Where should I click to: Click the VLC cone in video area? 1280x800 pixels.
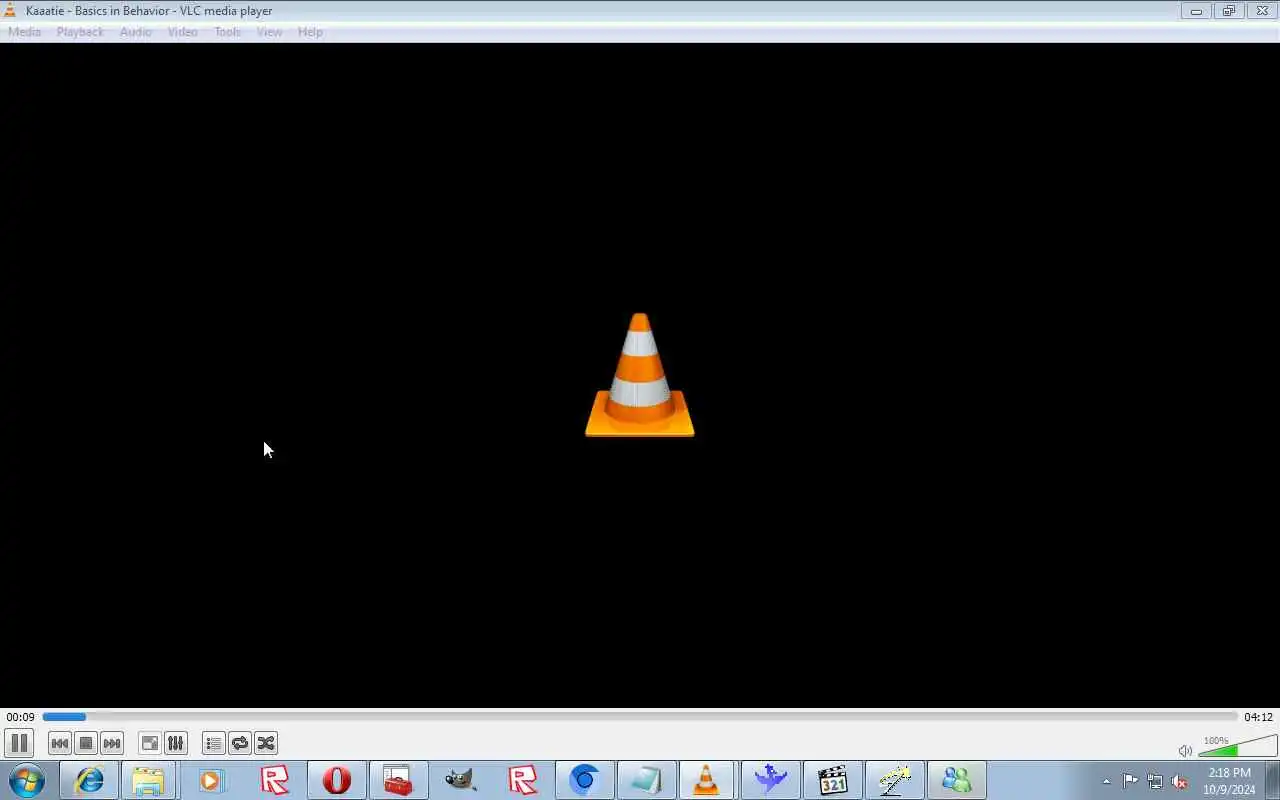point(640,375)
